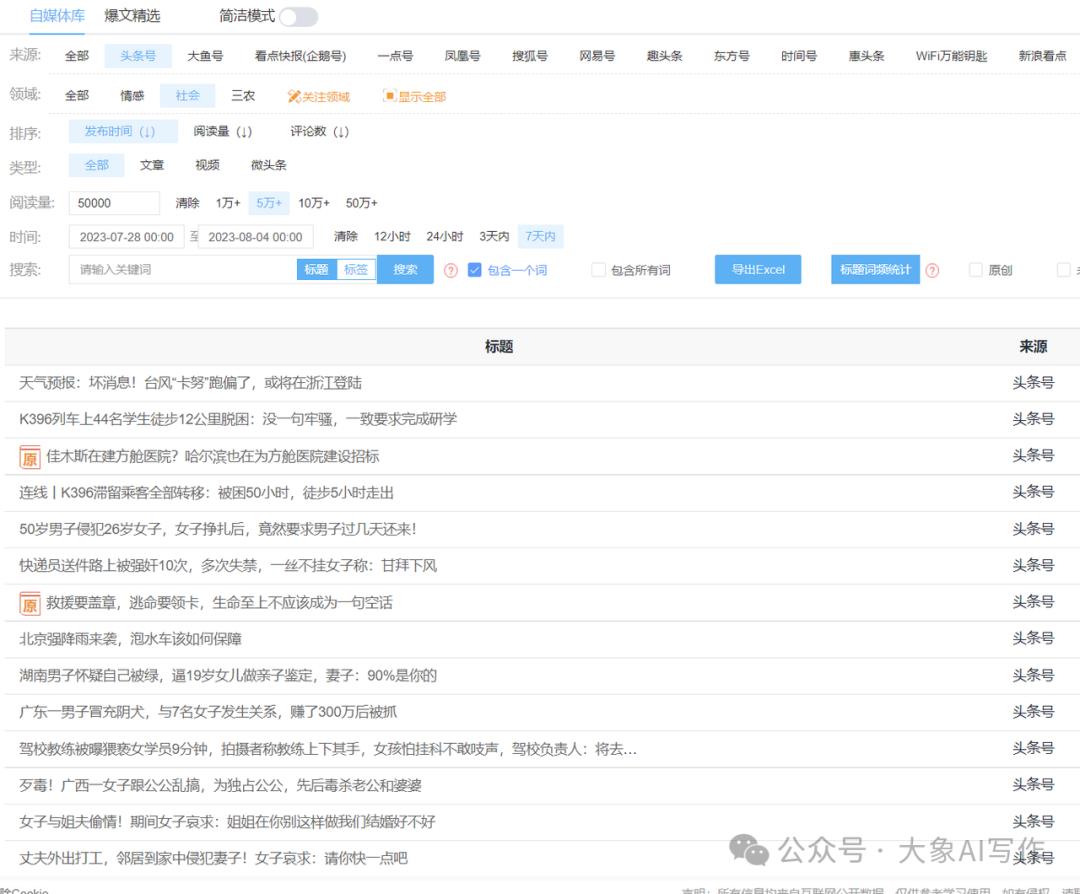Check the 原创 checkbox
1080x894 pixels.
[x=975, y=270]
